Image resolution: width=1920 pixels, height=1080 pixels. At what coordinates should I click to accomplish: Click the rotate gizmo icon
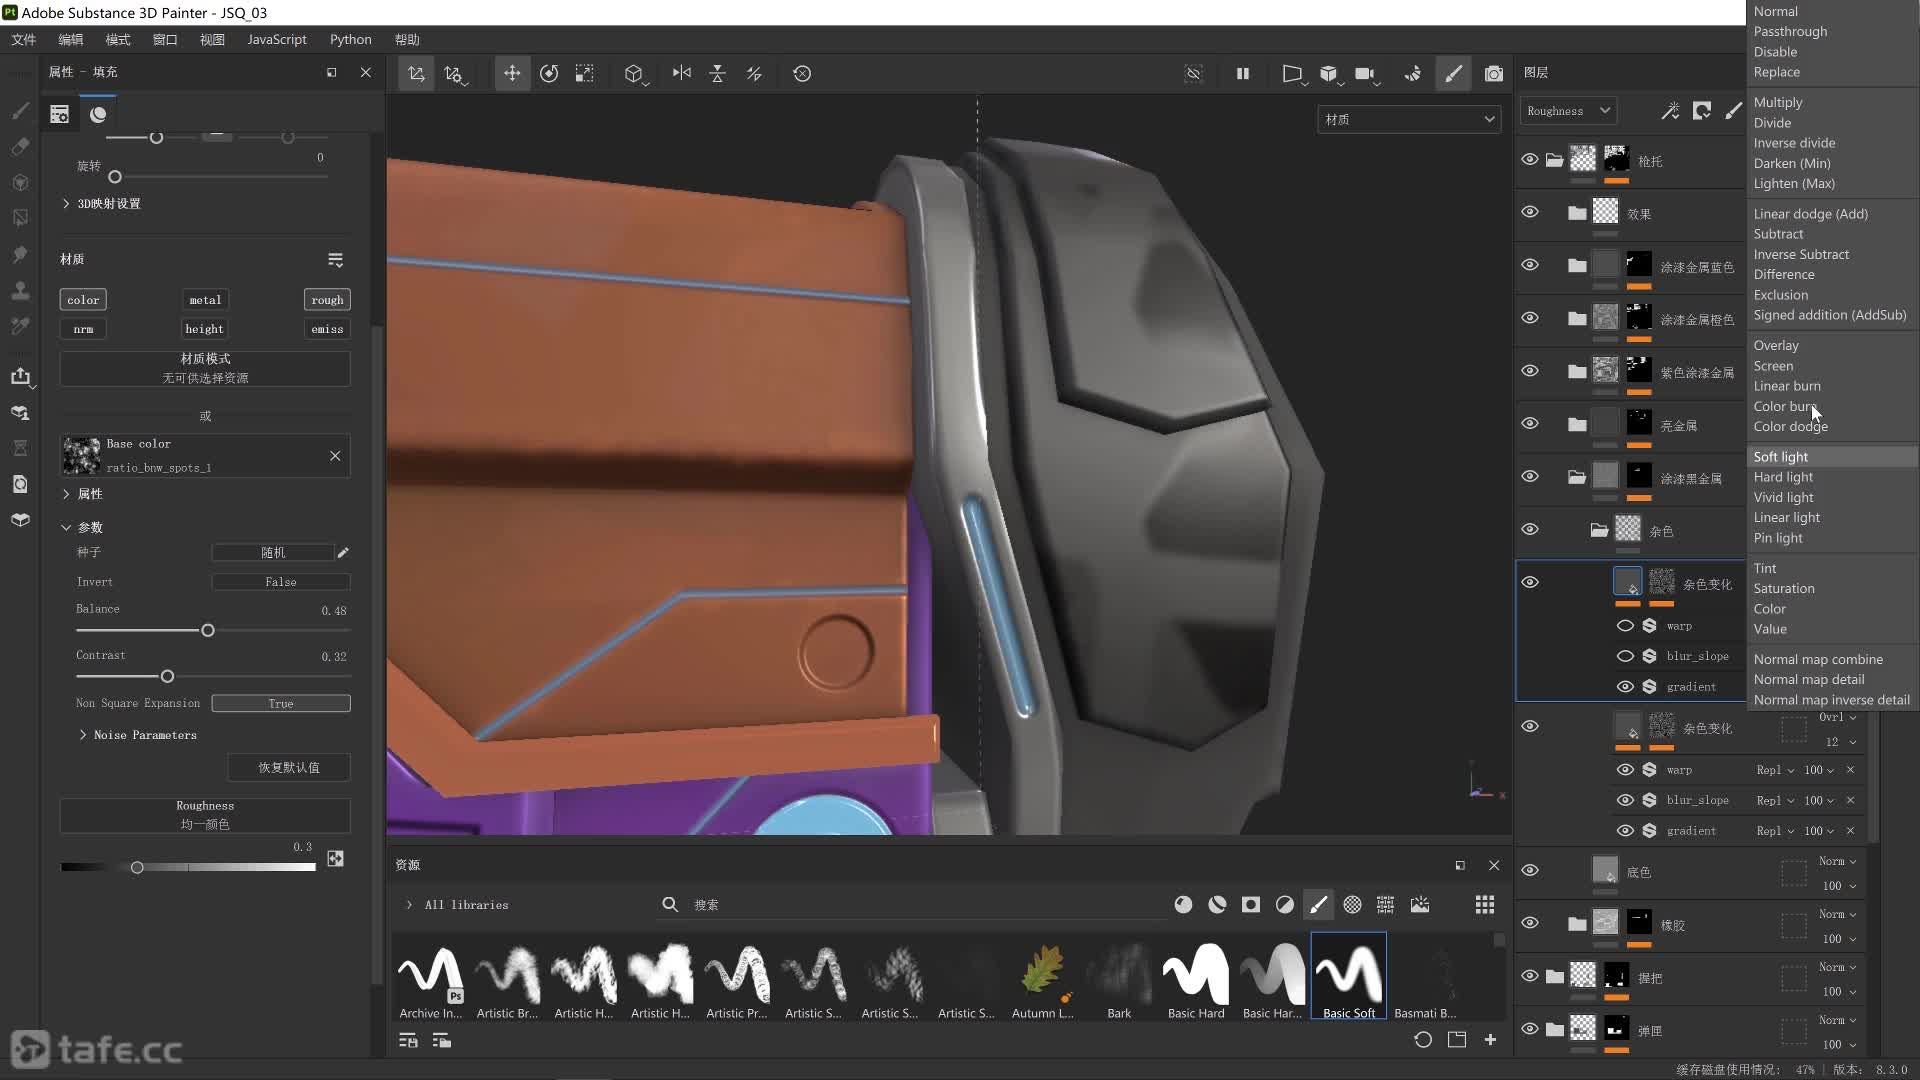point(549,73)
